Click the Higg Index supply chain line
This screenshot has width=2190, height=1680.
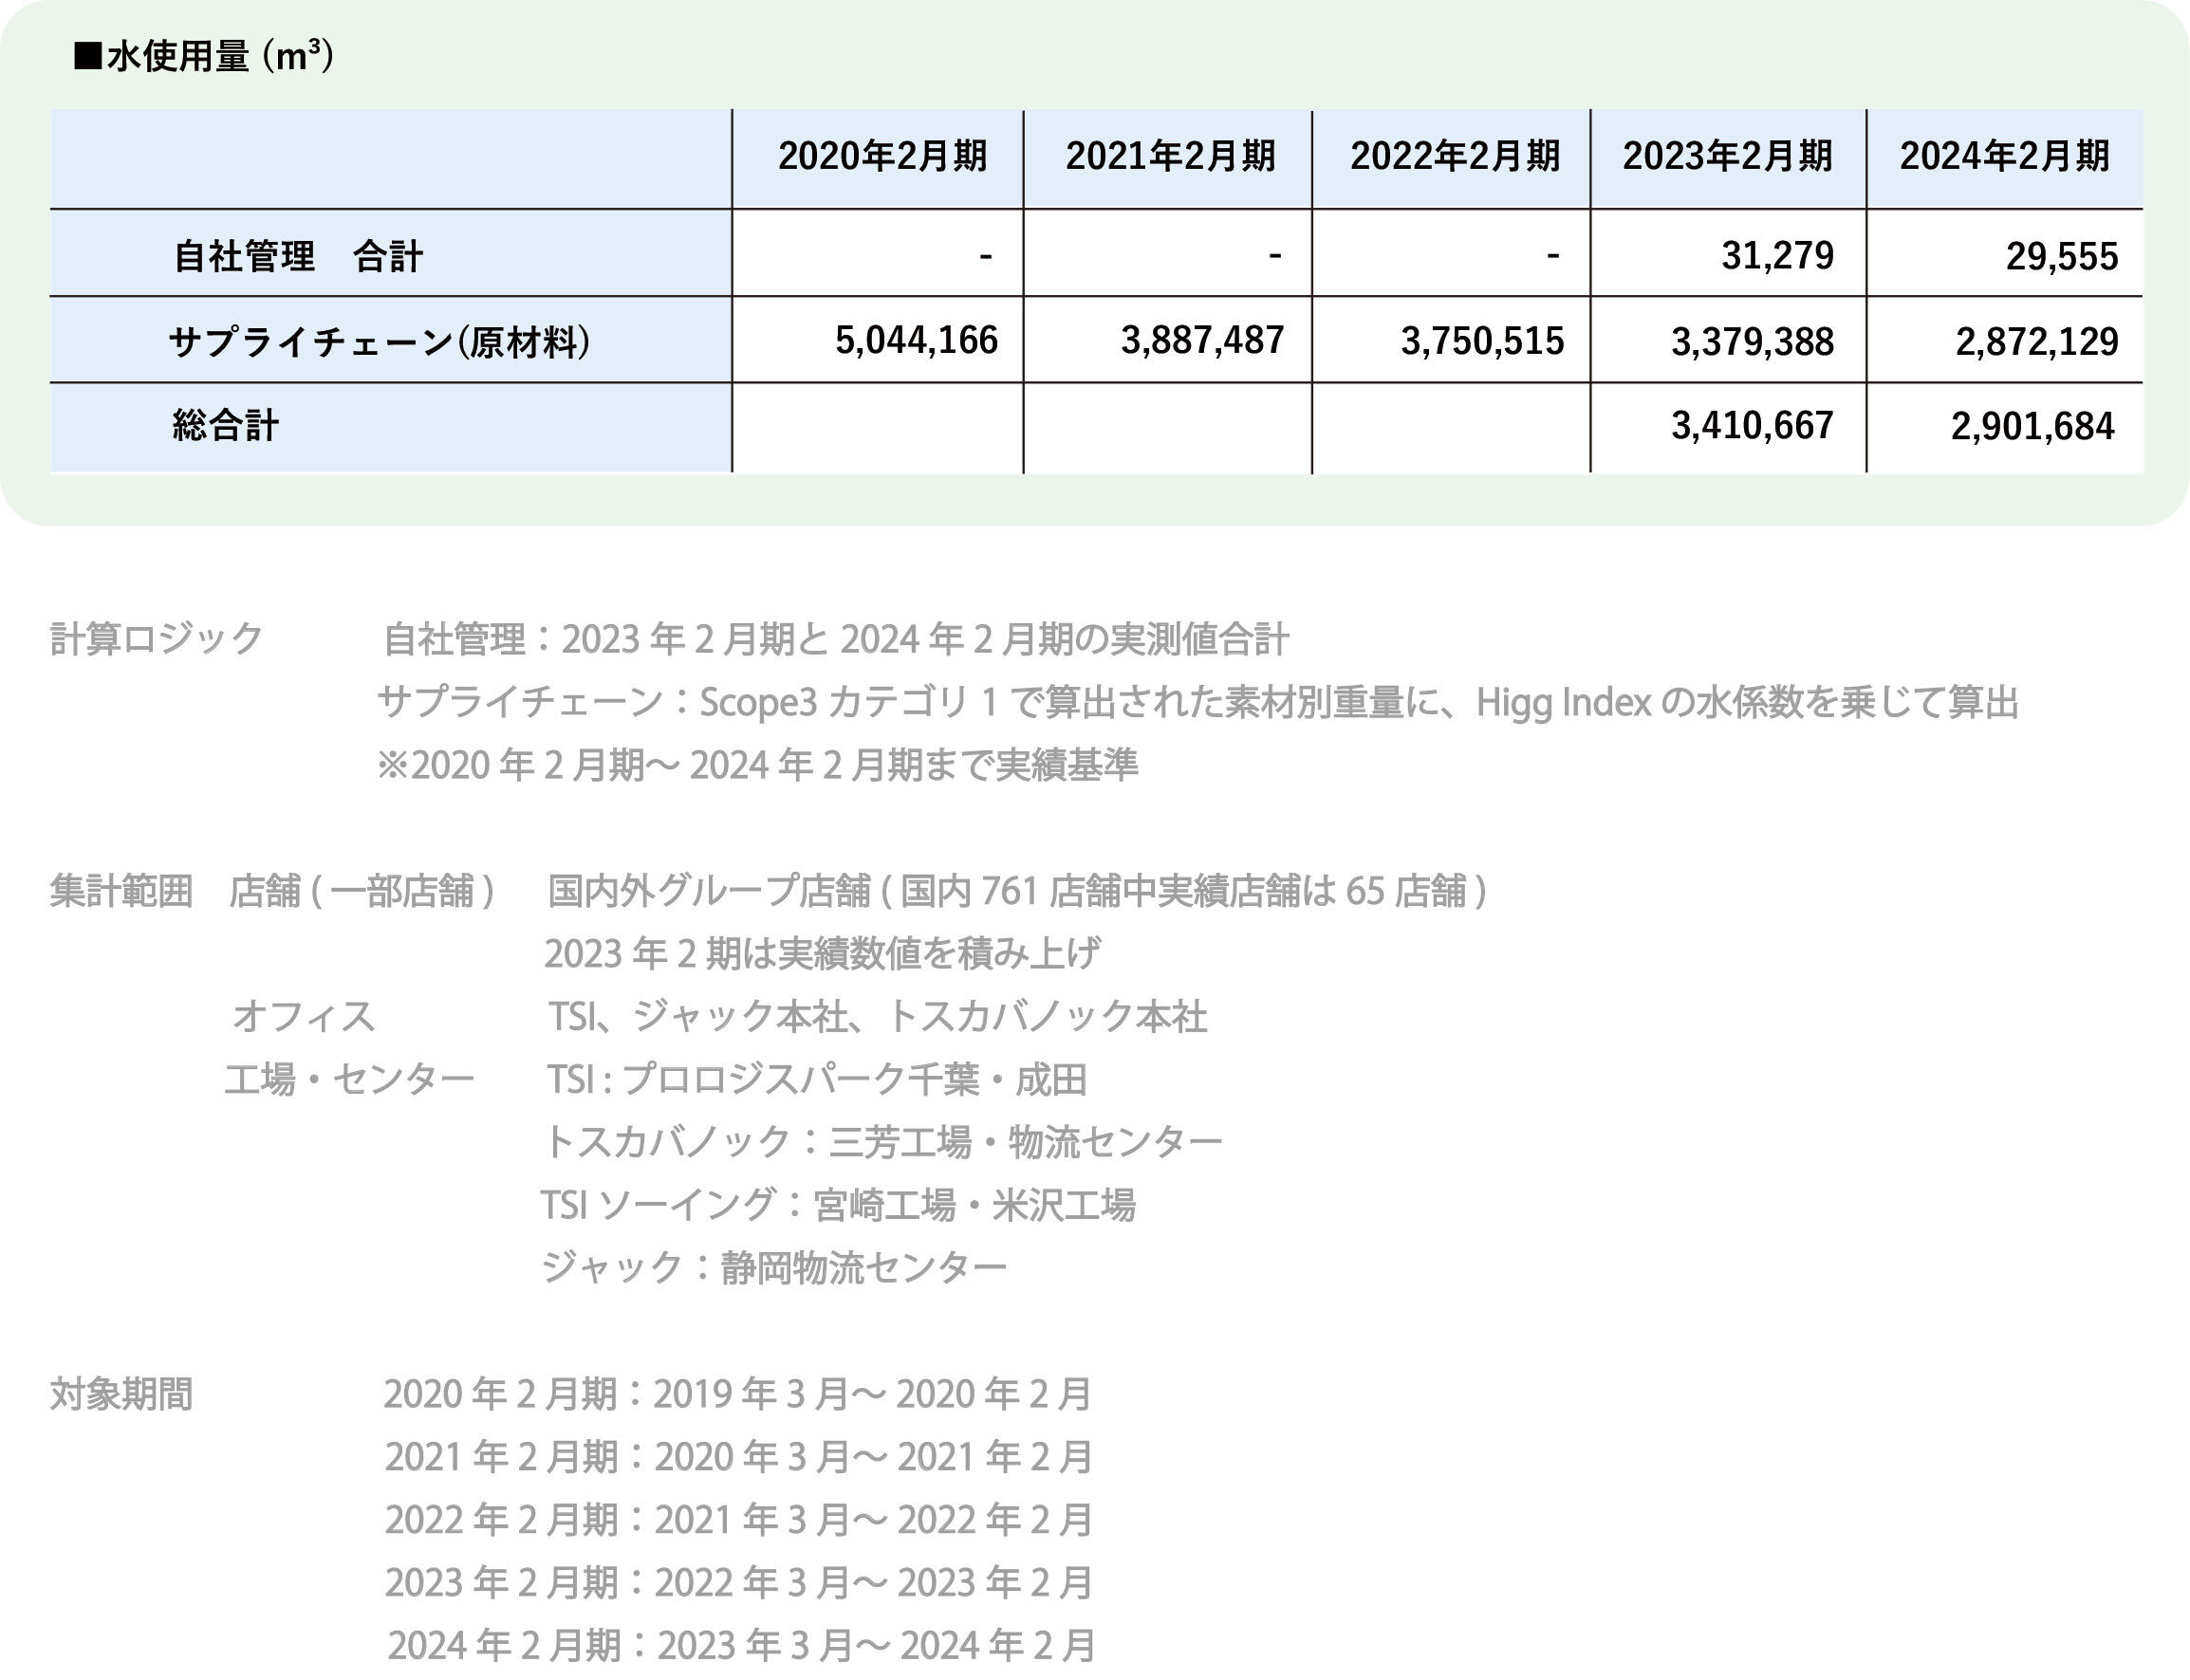[x=1198, y=702]
